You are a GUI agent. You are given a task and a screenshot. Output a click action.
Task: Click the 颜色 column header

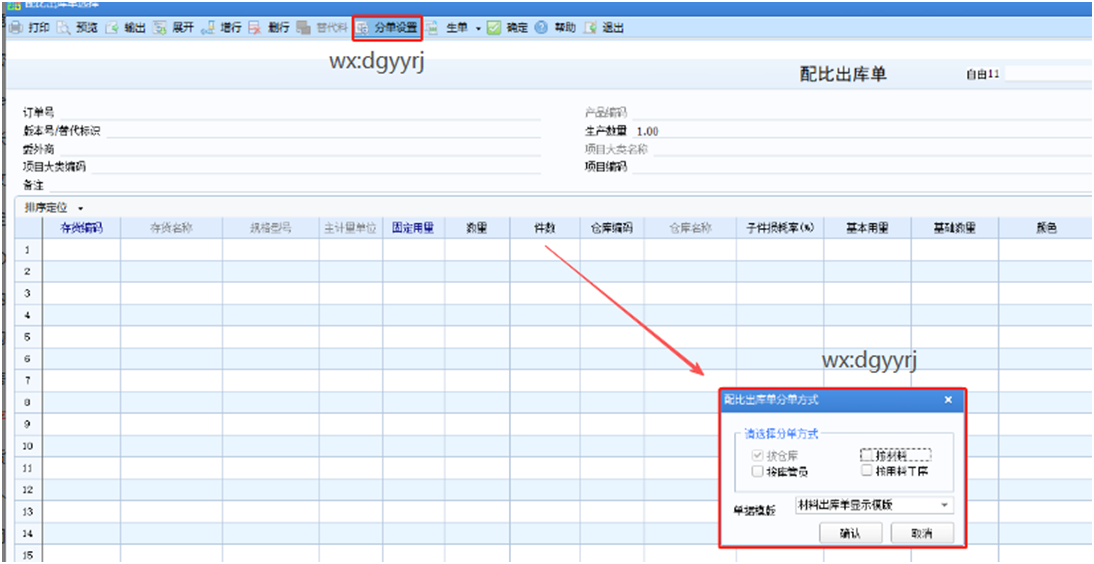(x=1046, y=228)
